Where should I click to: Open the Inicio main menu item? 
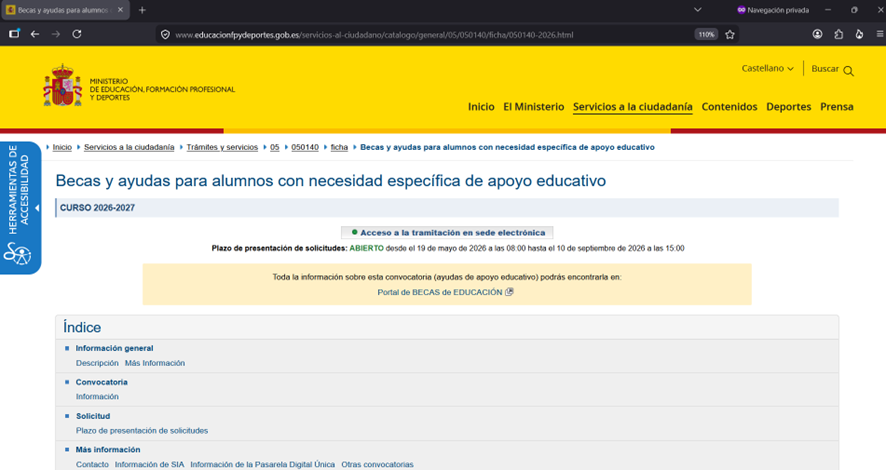[x=481, y=107]
